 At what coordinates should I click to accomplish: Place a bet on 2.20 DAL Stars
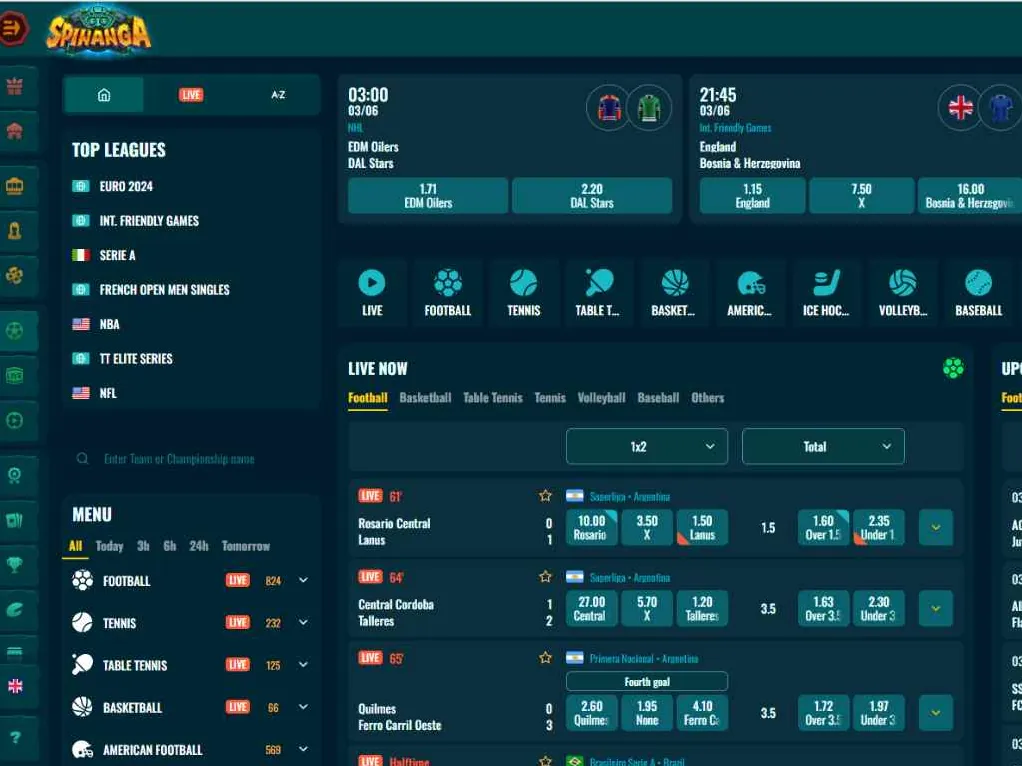(591, 196)
